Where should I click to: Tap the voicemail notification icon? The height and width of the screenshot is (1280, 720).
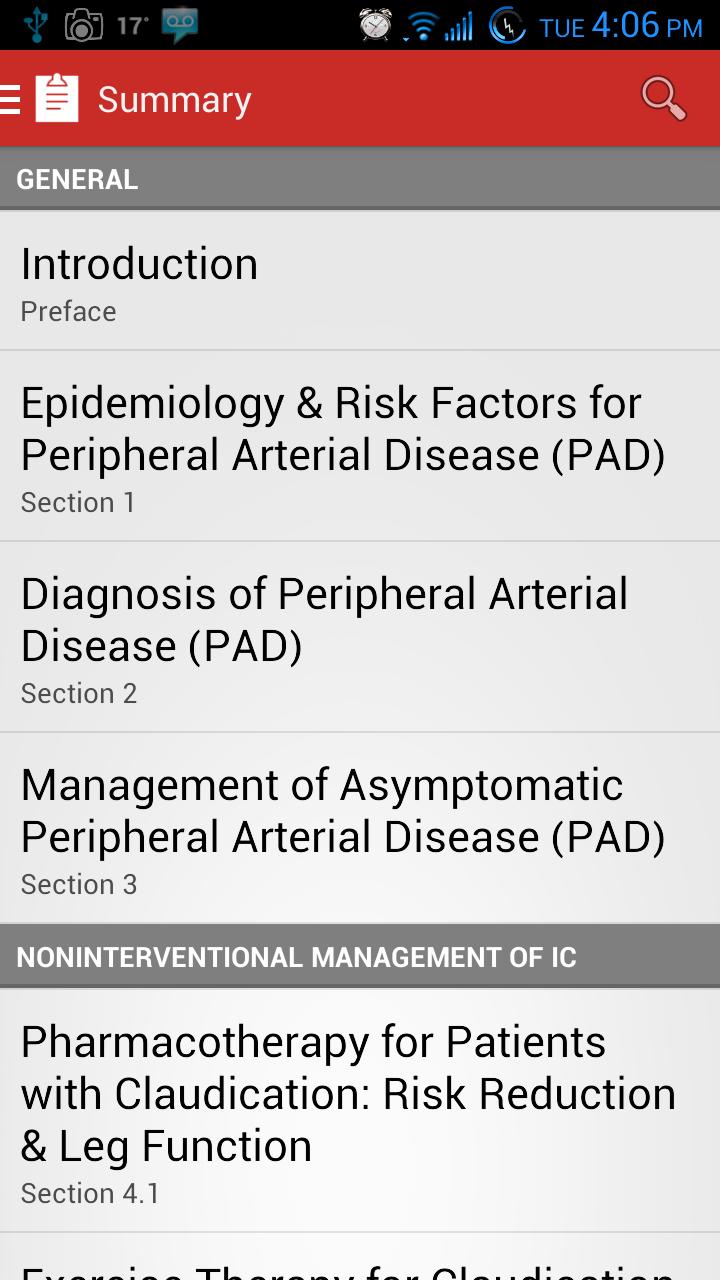[179, 25]
